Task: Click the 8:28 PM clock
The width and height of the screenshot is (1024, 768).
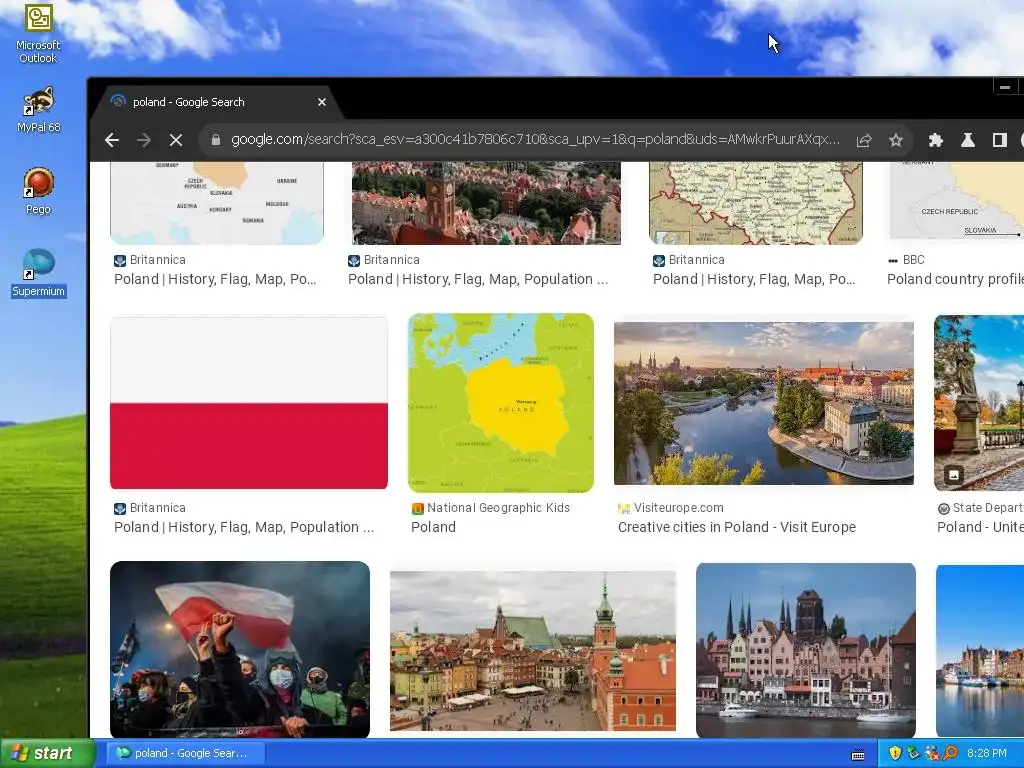Action: [x=987, y=753]
